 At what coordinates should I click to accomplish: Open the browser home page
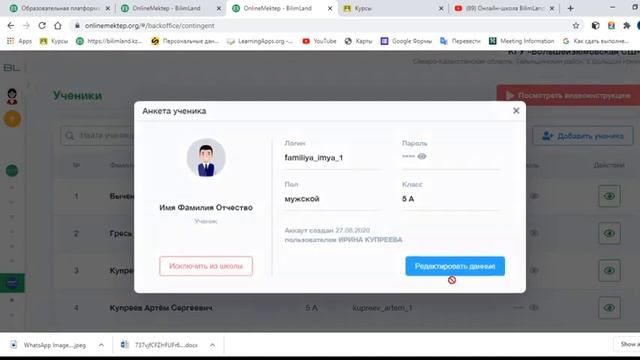(58, 26)
